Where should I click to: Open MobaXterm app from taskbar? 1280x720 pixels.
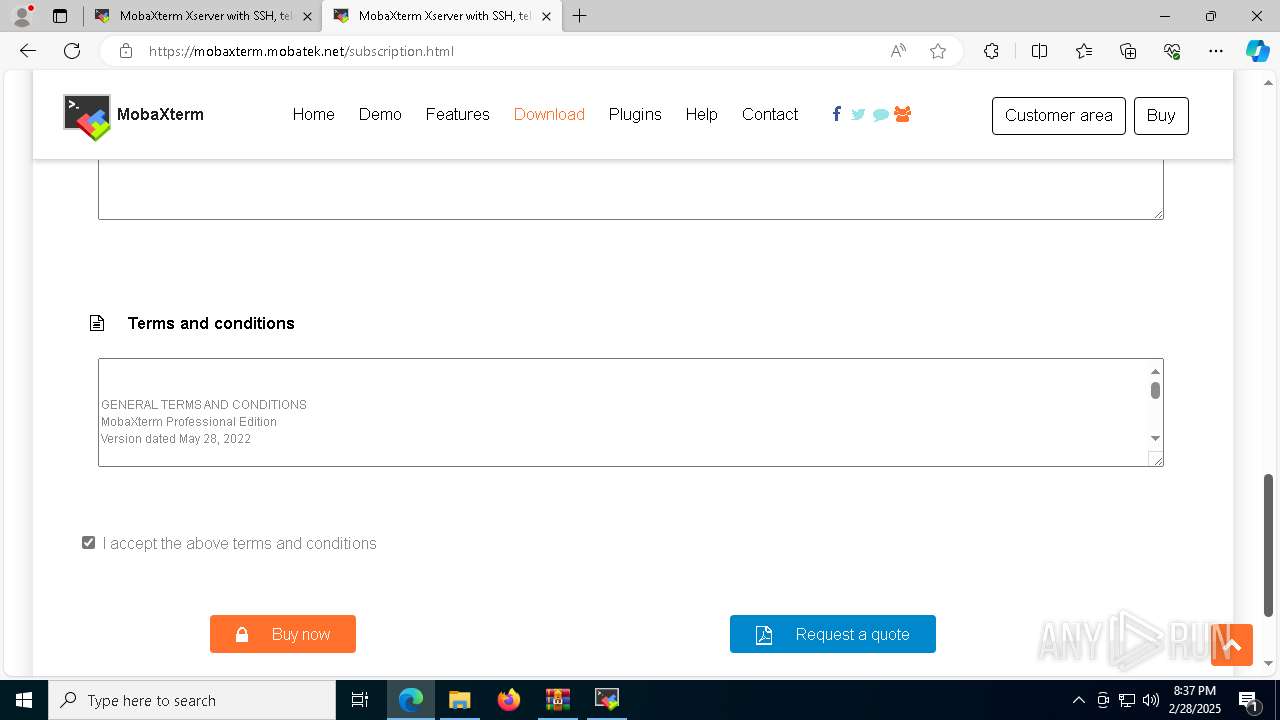[x=607, y=700]
